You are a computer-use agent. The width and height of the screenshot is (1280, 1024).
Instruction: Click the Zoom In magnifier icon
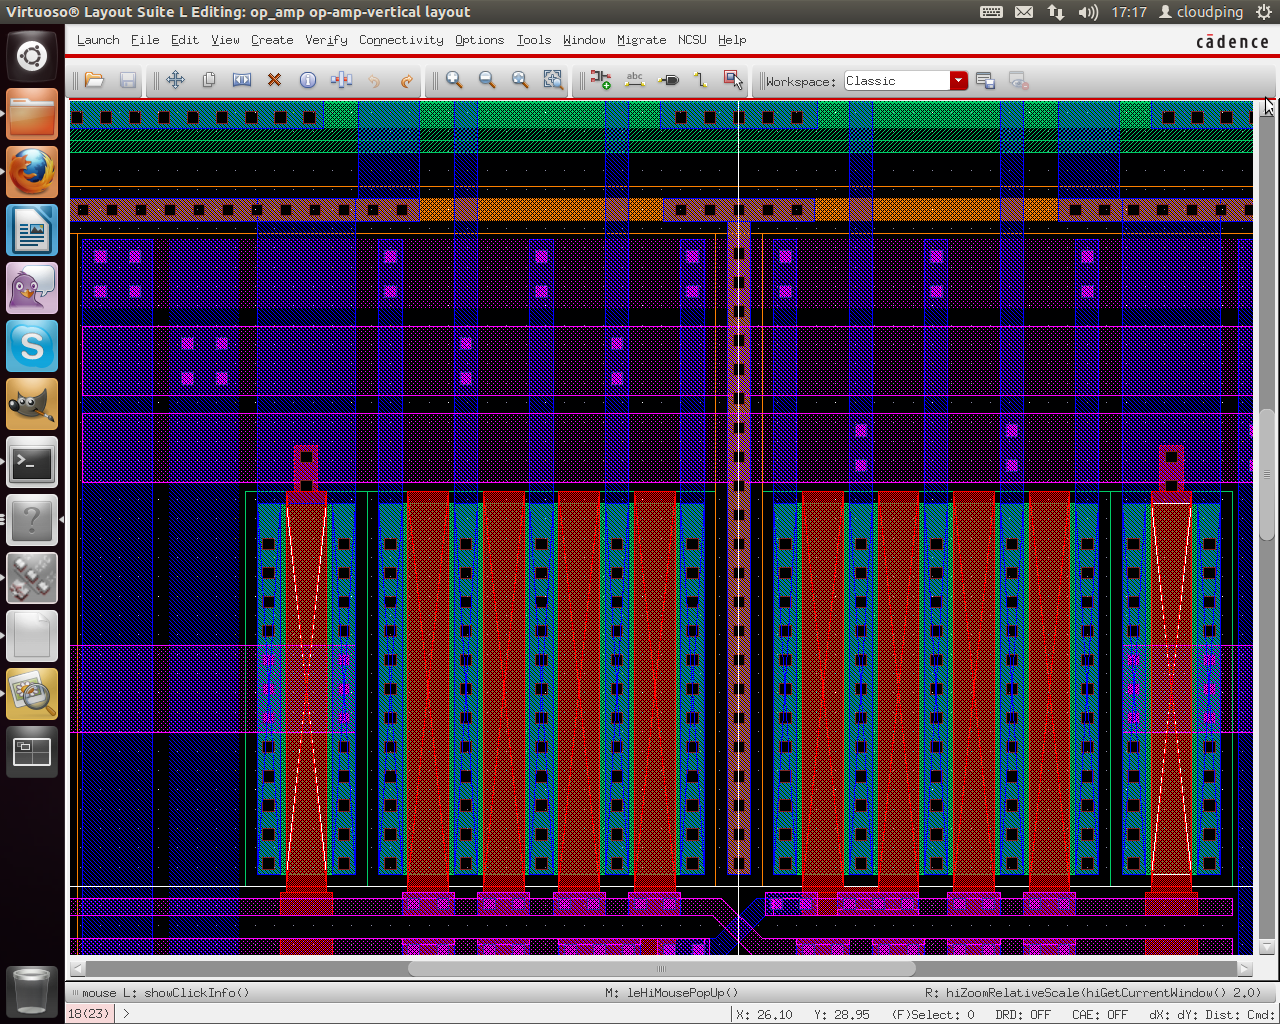pyautogui.click(x=454, y=80)
